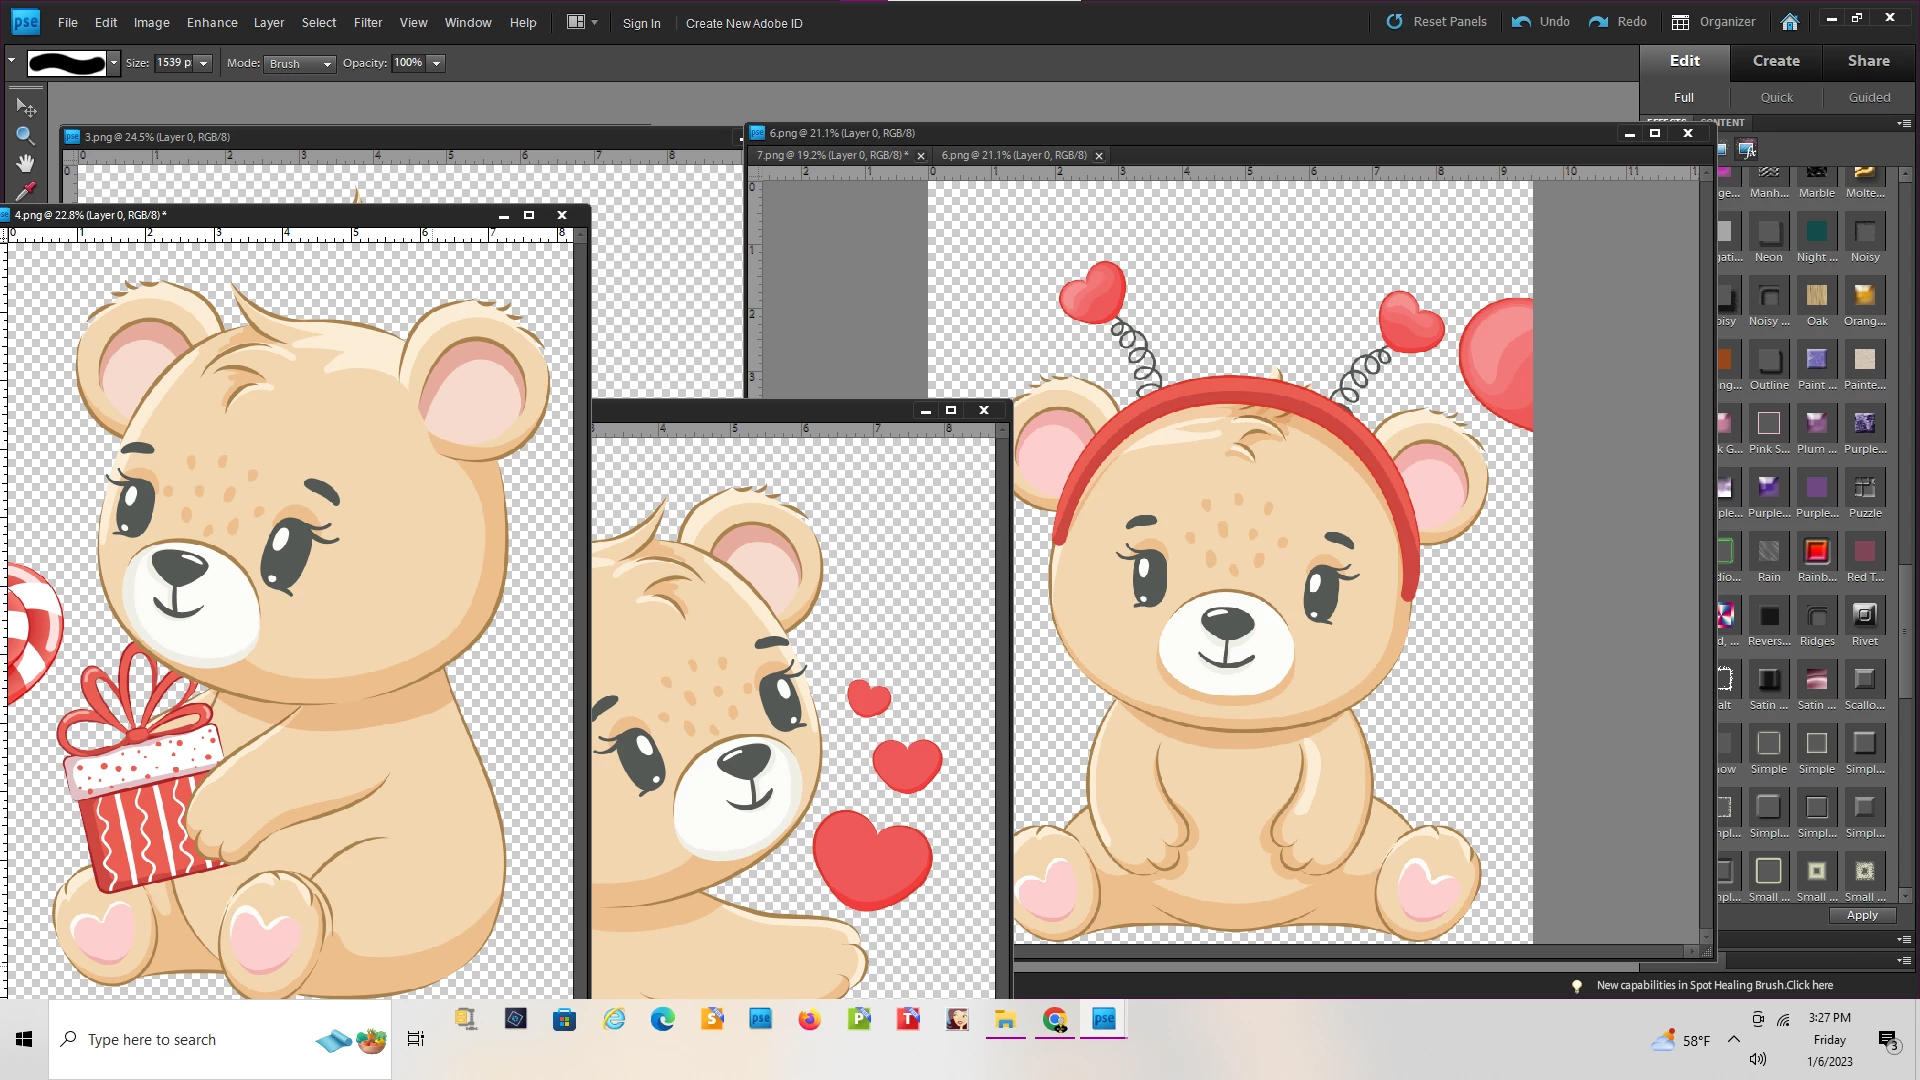
Task: Open the Mode Brush dropdown
Action: click(300, 64)
